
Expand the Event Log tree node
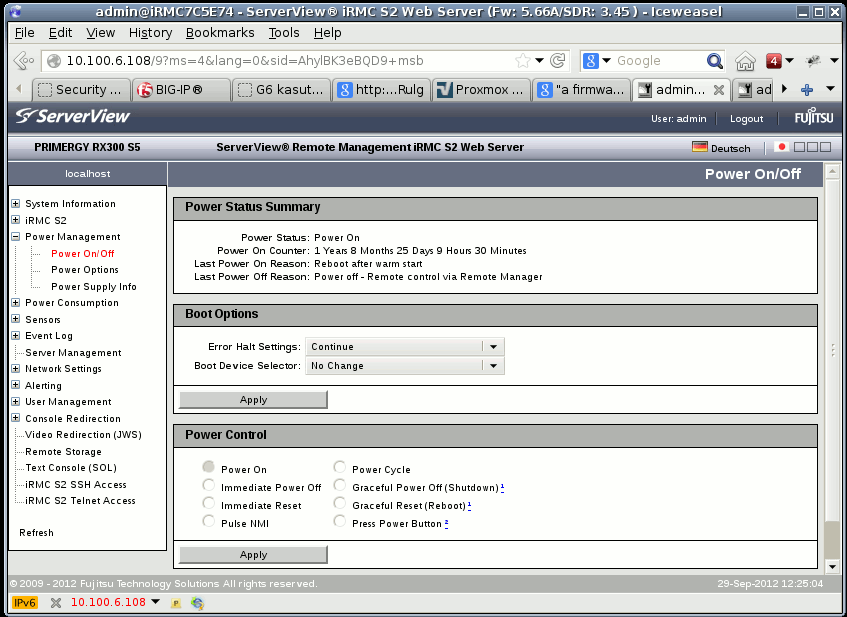click(x=16, y=336)
